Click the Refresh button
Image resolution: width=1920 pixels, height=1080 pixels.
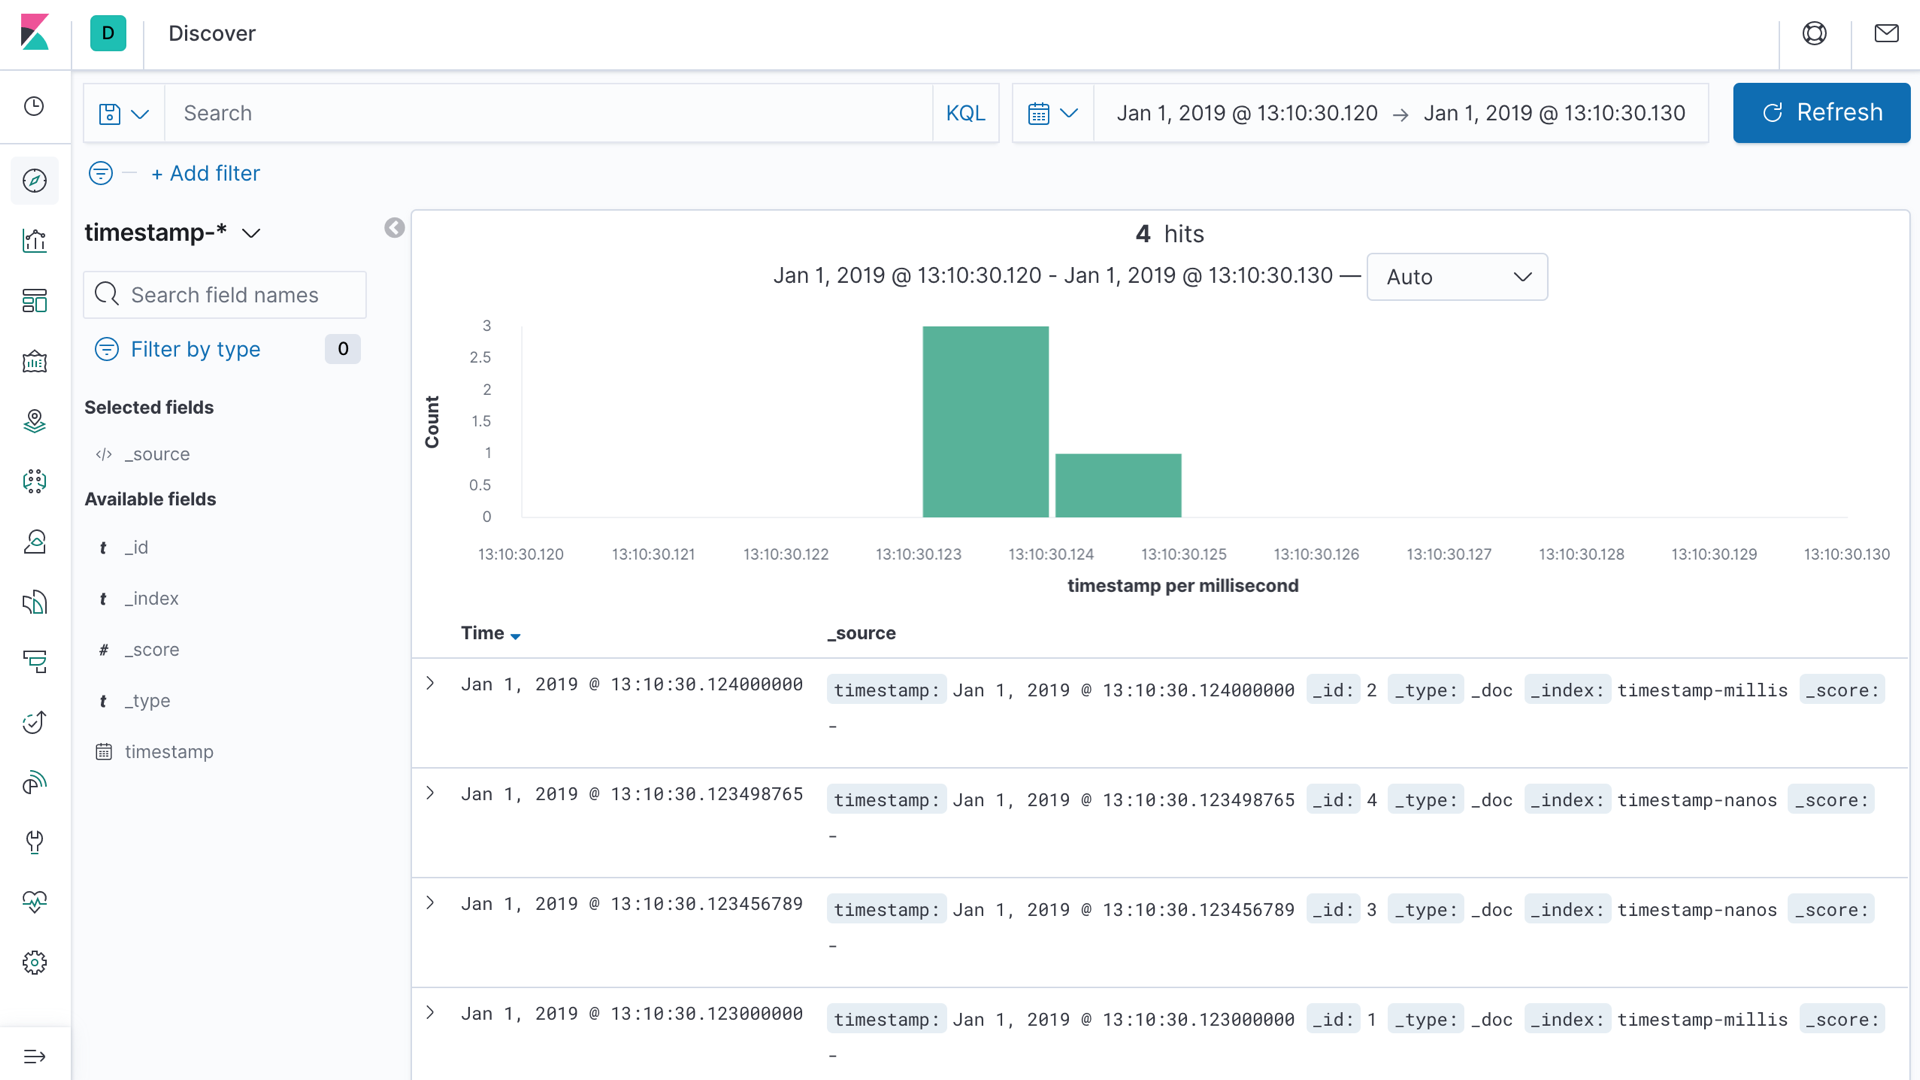1821,113
